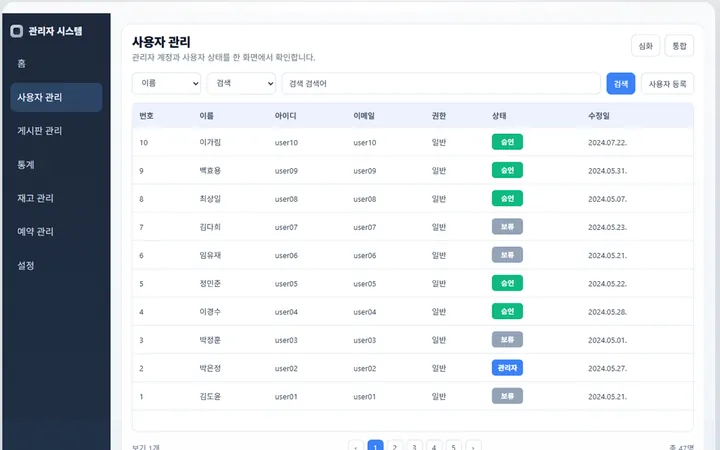Select the name 박은정 in row 2
This screenshot has height=450, width=720.
point(210,368)
